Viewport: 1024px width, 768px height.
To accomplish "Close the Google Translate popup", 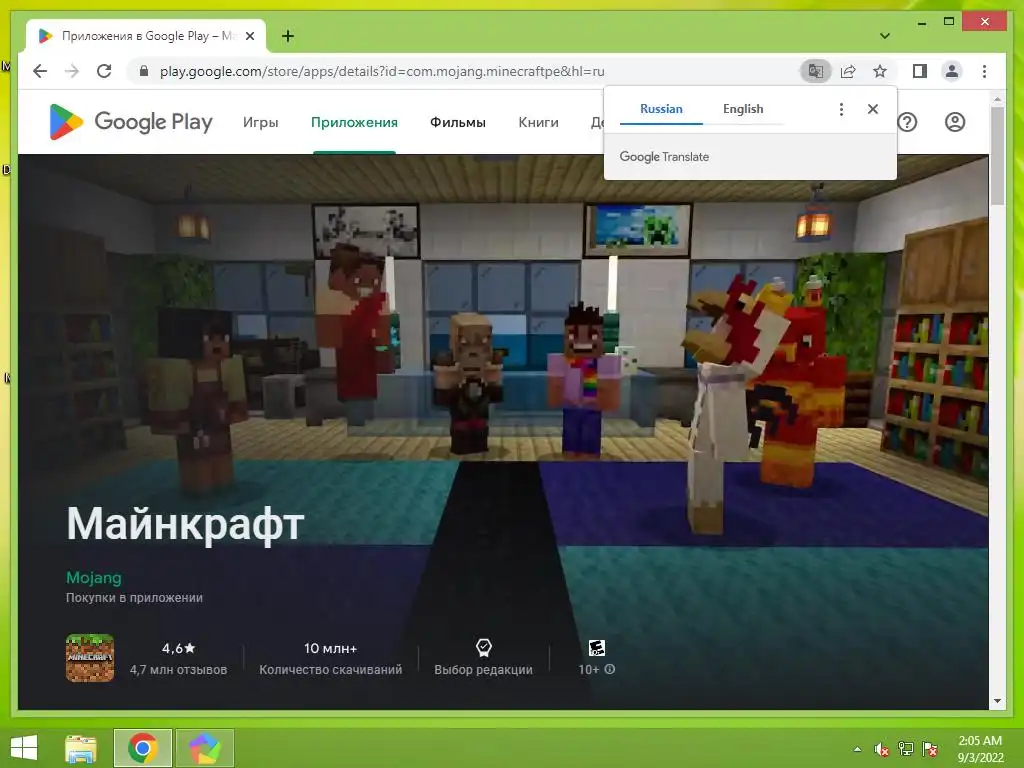I will 872,109.
